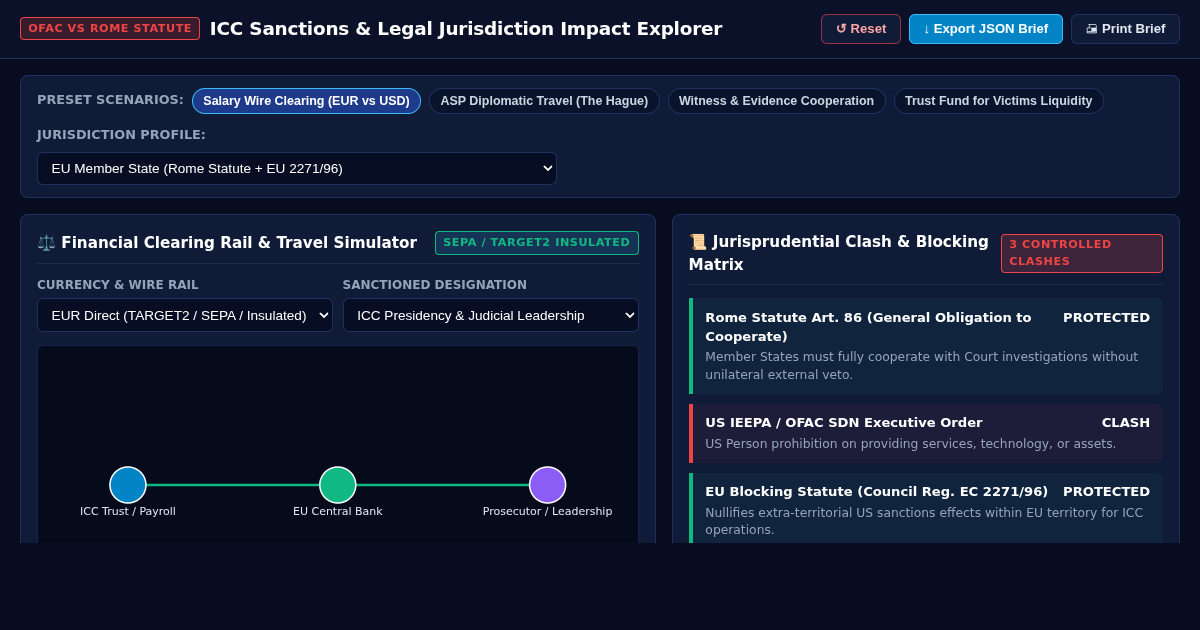Open the Jurisdiction Profile dropdown
This screenshot has width=1200, height=630.
297,168
